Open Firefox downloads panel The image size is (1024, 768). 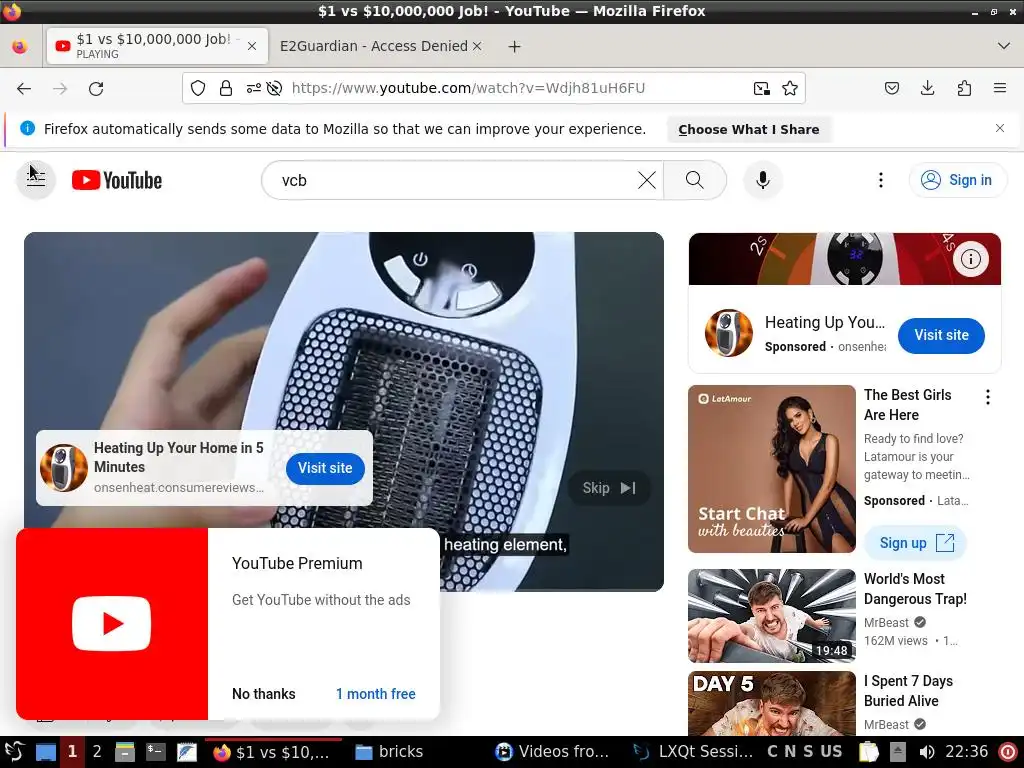coord(927,88)
